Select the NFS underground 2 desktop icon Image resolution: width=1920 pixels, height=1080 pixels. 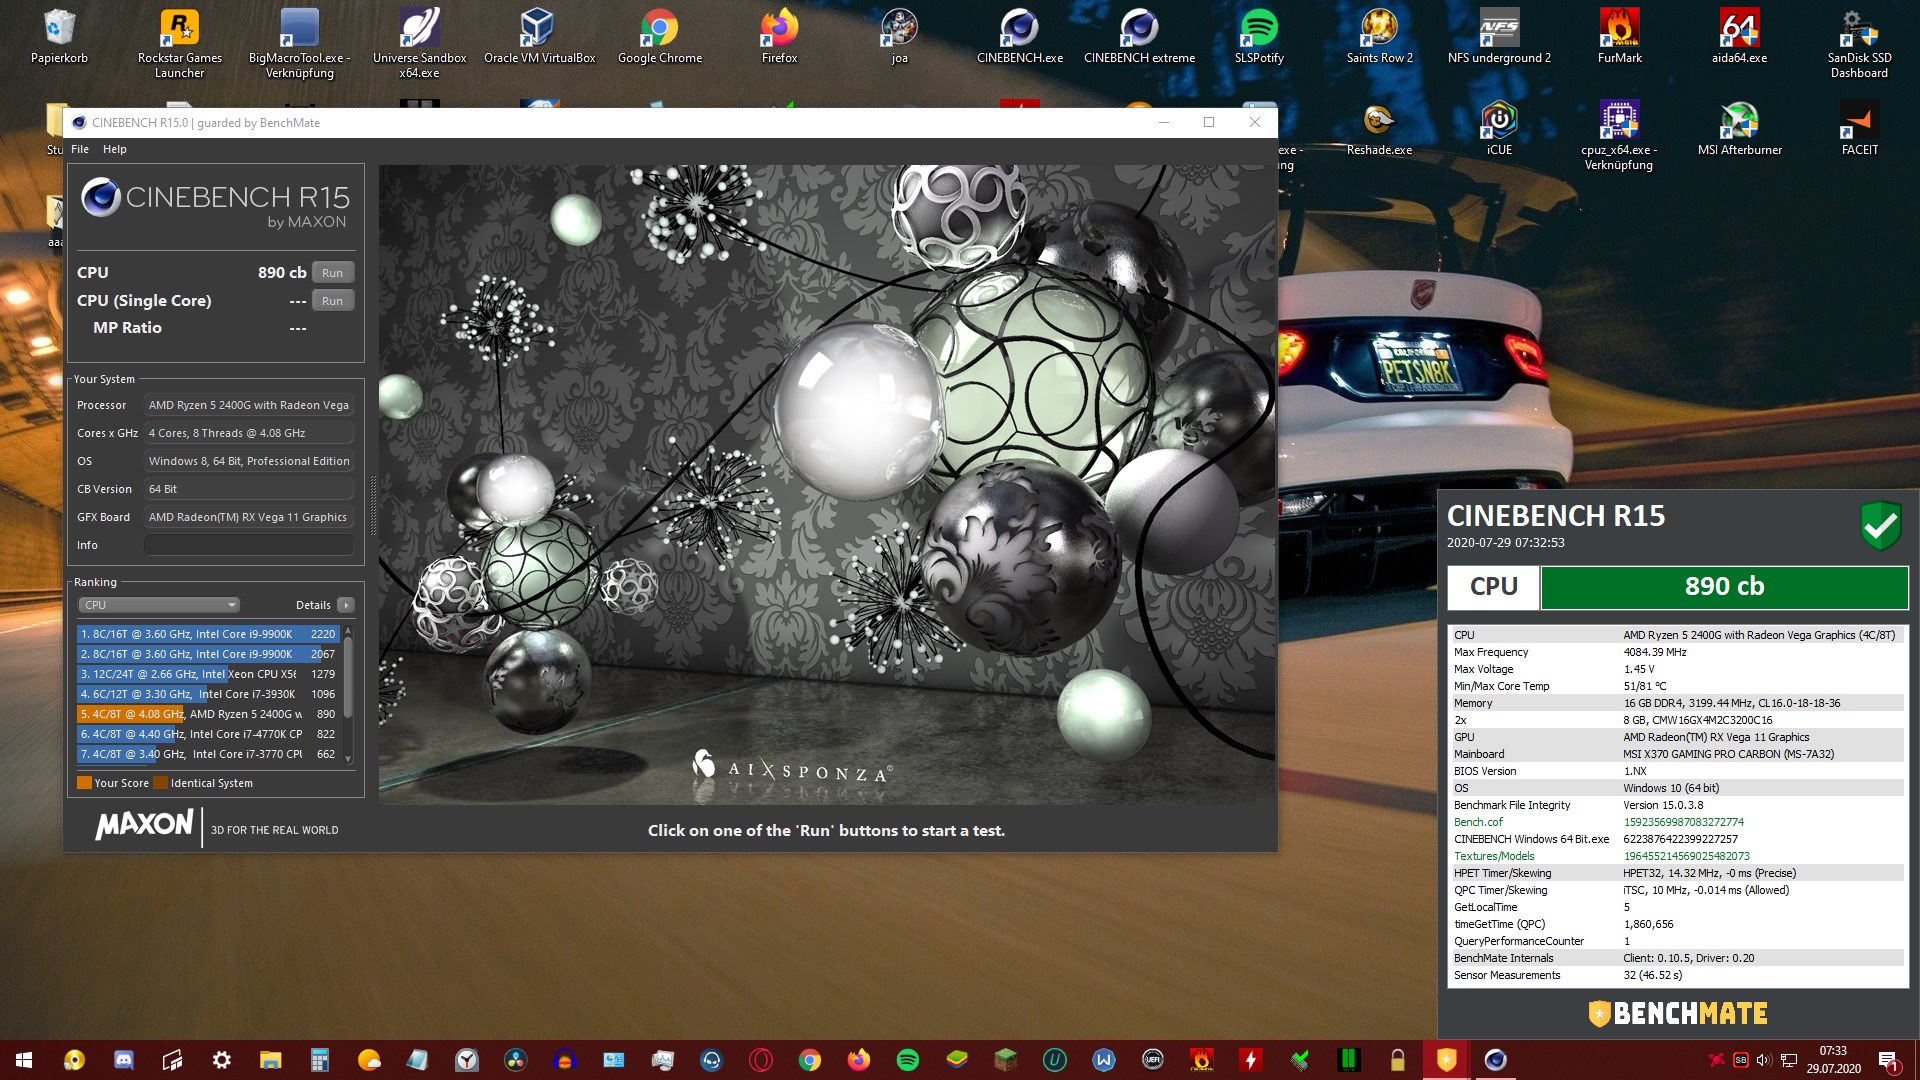point(1499,37)
